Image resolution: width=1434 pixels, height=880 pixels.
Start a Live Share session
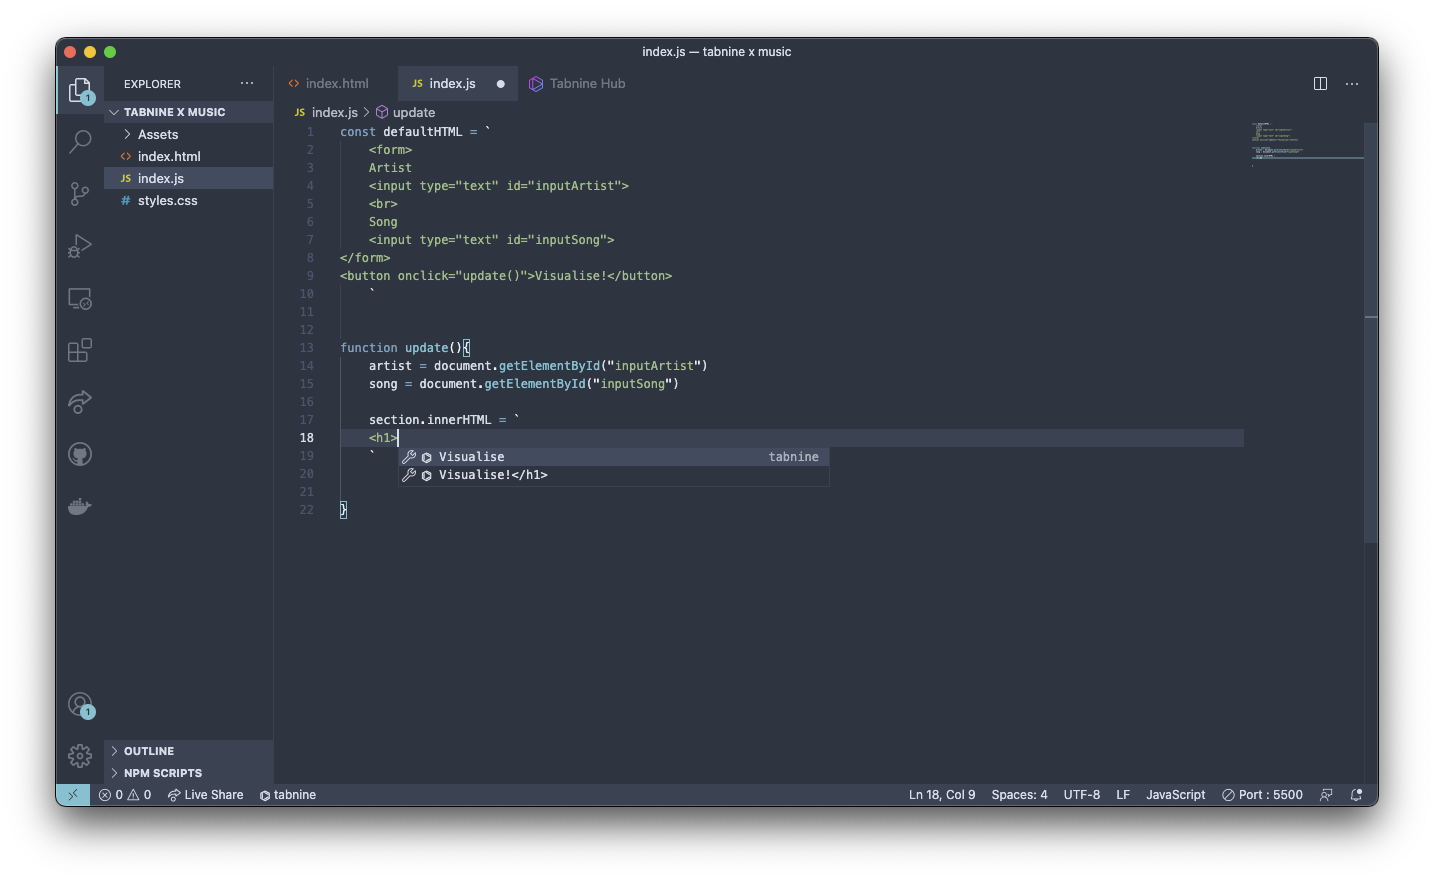(x=205, y=794)
